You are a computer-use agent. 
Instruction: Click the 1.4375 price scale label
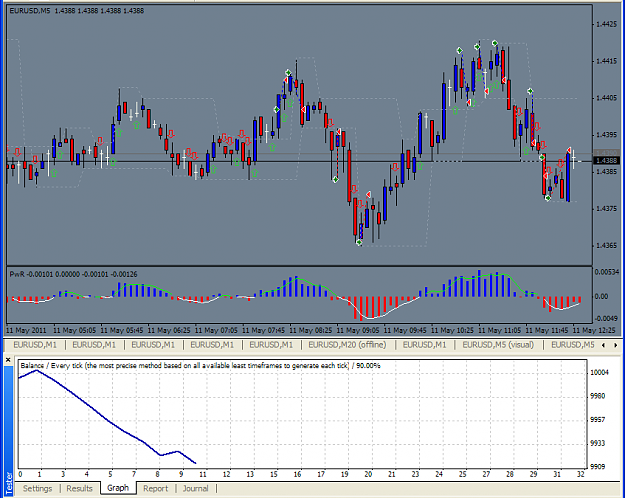[606, 209]
